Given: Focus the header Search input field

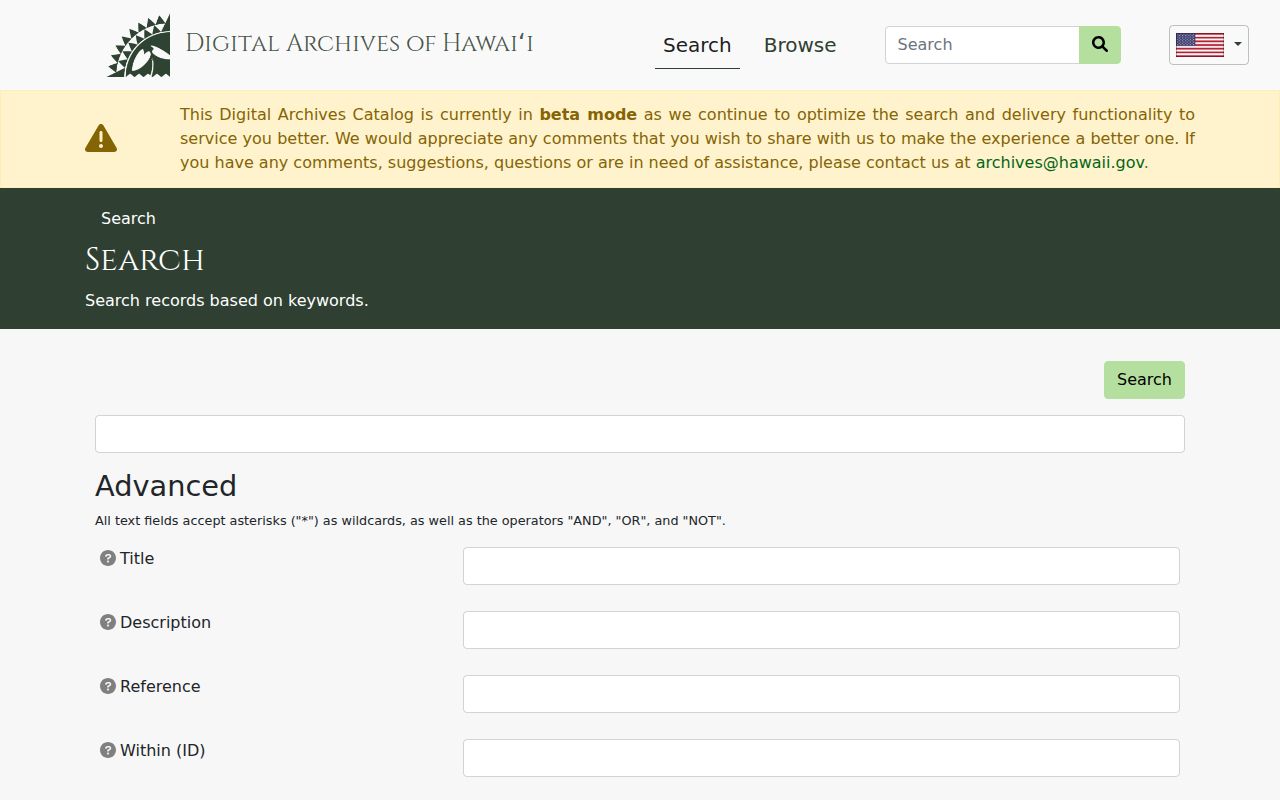Looking at the screenshot, I should click(982, 45).
